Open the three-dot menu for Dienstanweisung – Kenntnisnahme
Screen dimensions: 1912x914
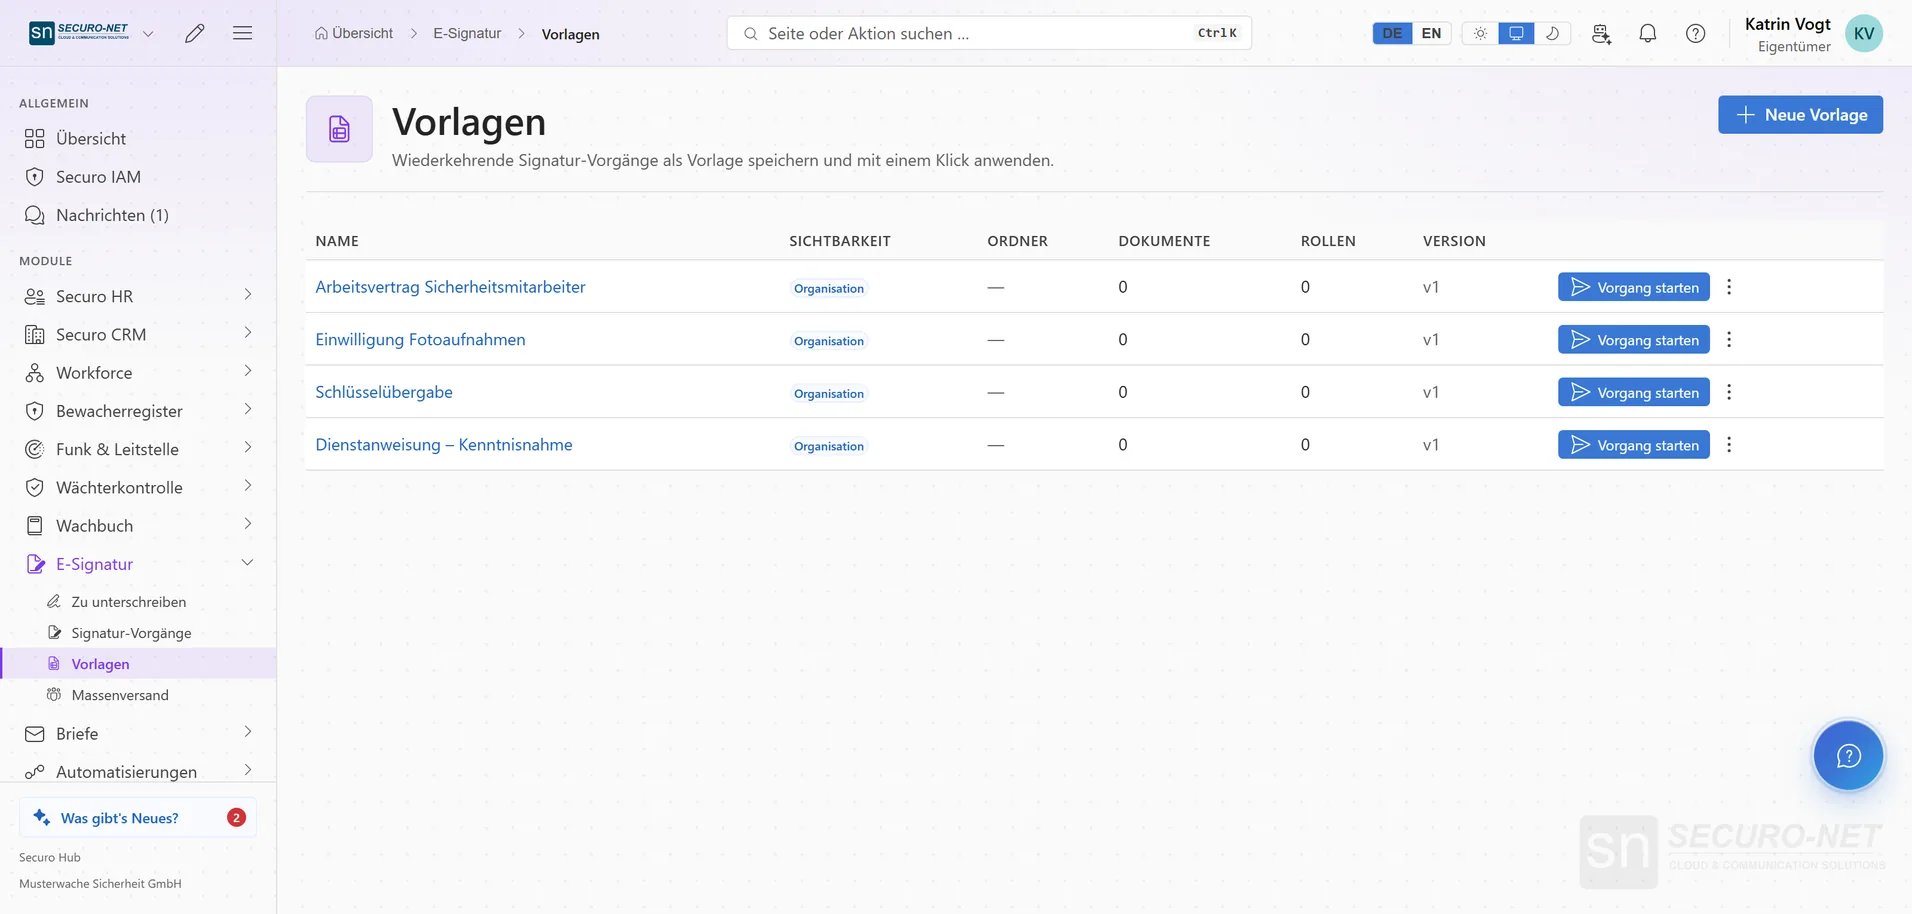coord(1729,445)
